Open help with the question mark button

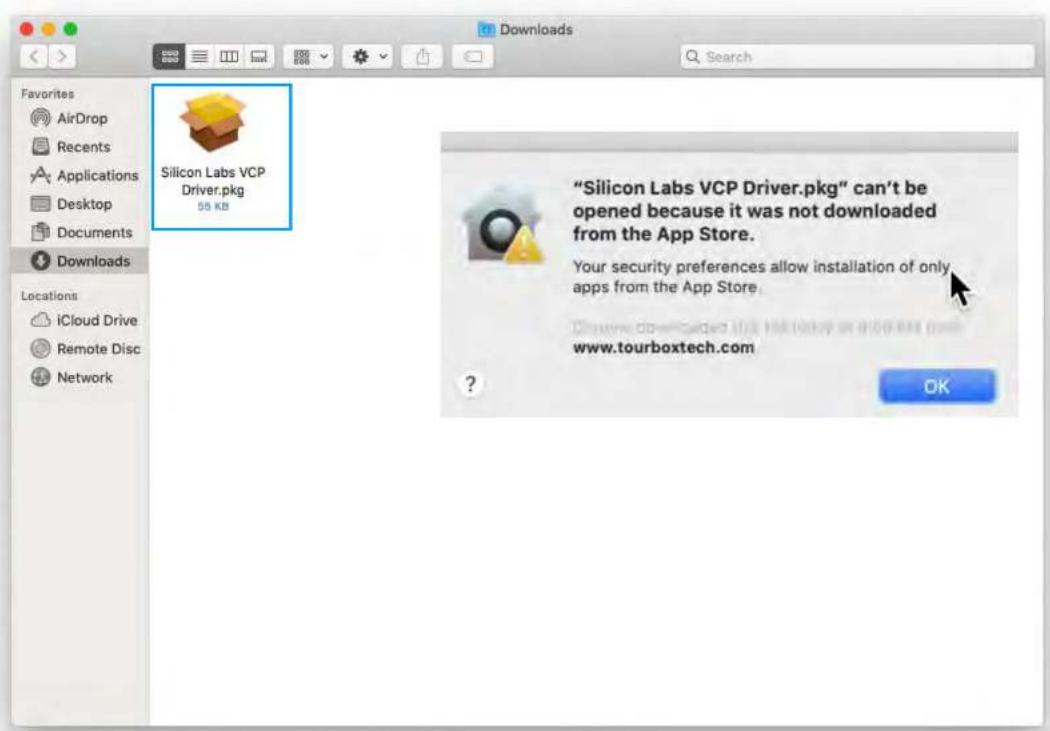[470, 385]
